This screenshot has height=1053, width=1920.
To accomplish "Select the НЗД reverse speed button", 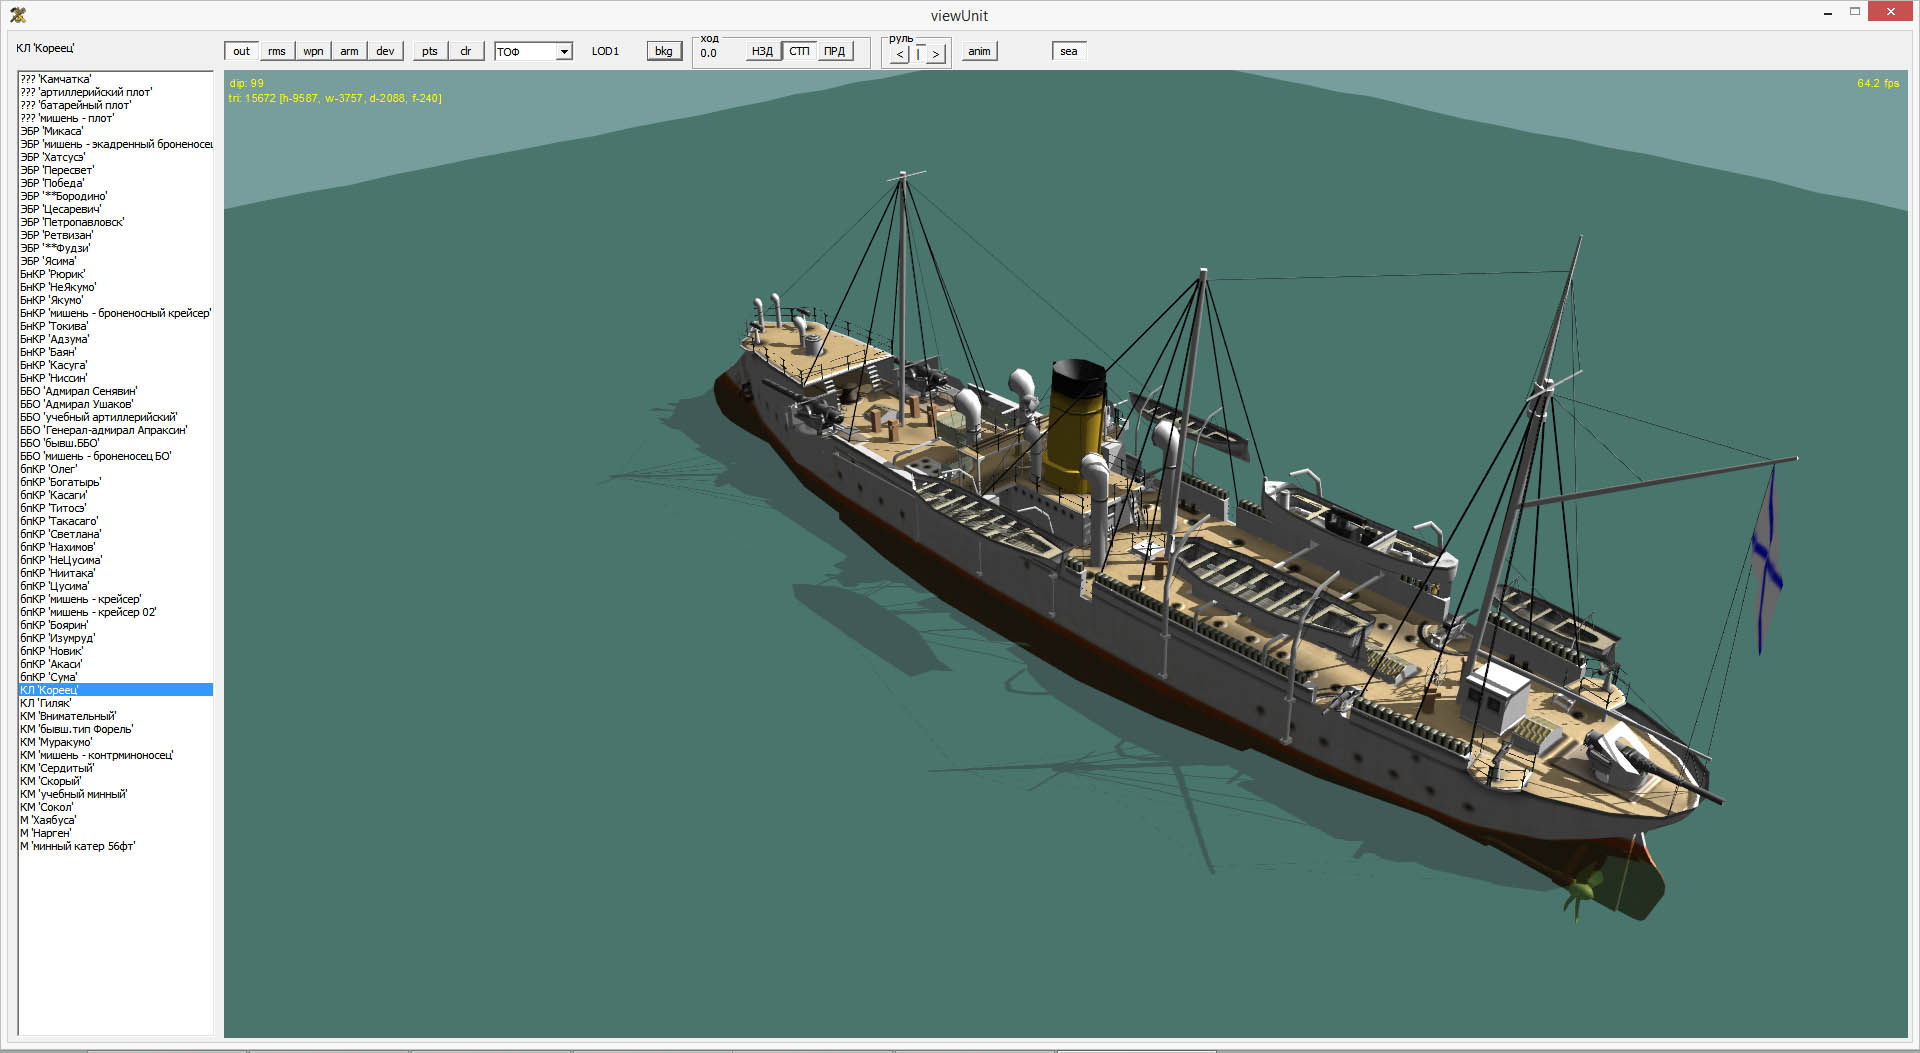I will (x=762, y=51).
